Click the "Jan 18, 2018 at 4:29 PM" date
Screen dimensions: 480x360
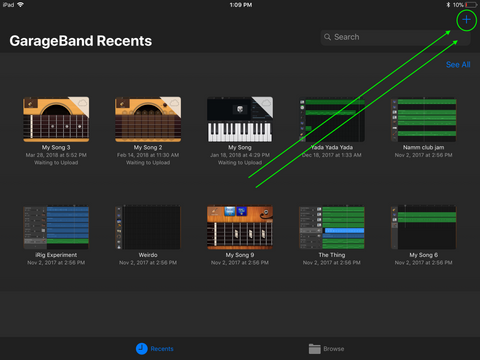tap(240, 155)
